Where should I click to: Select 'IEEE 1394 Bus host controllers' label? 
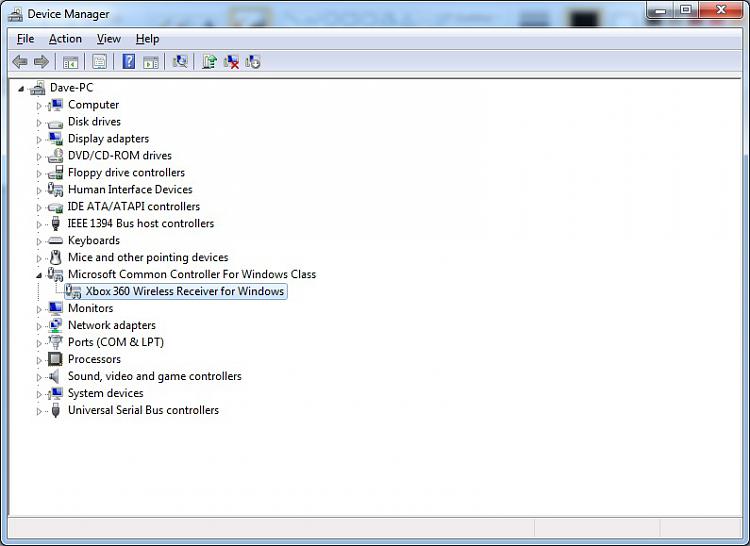(x=141, y=223)
